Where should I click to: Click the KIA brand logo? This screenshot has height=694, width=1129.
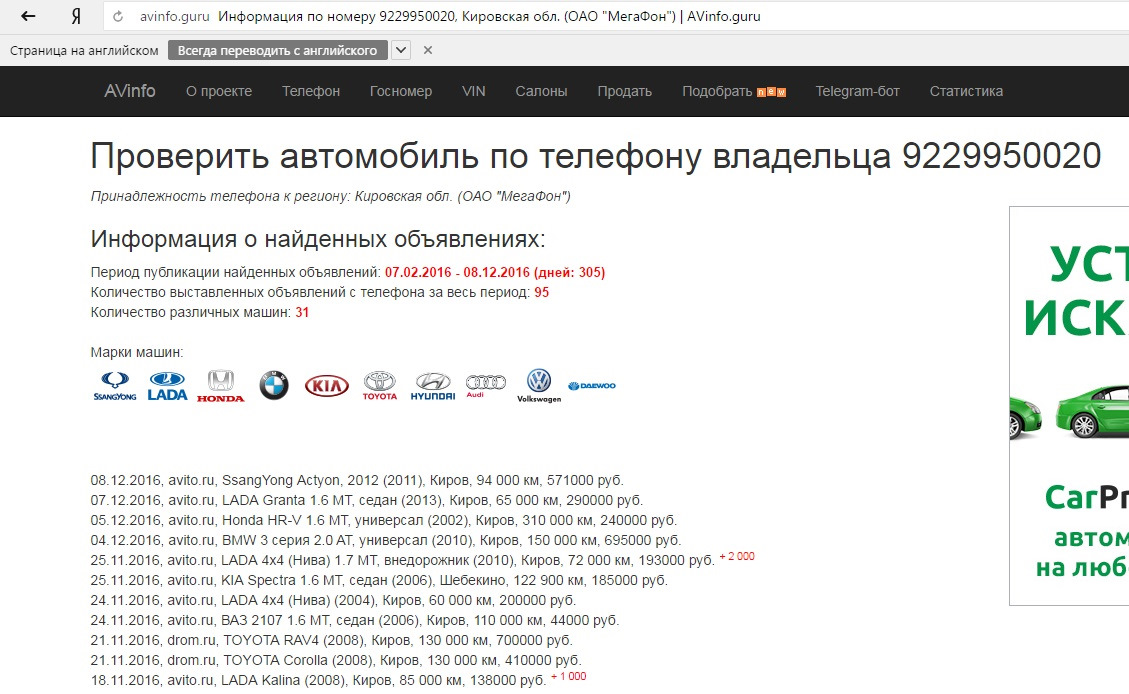(x=327, y=386)
